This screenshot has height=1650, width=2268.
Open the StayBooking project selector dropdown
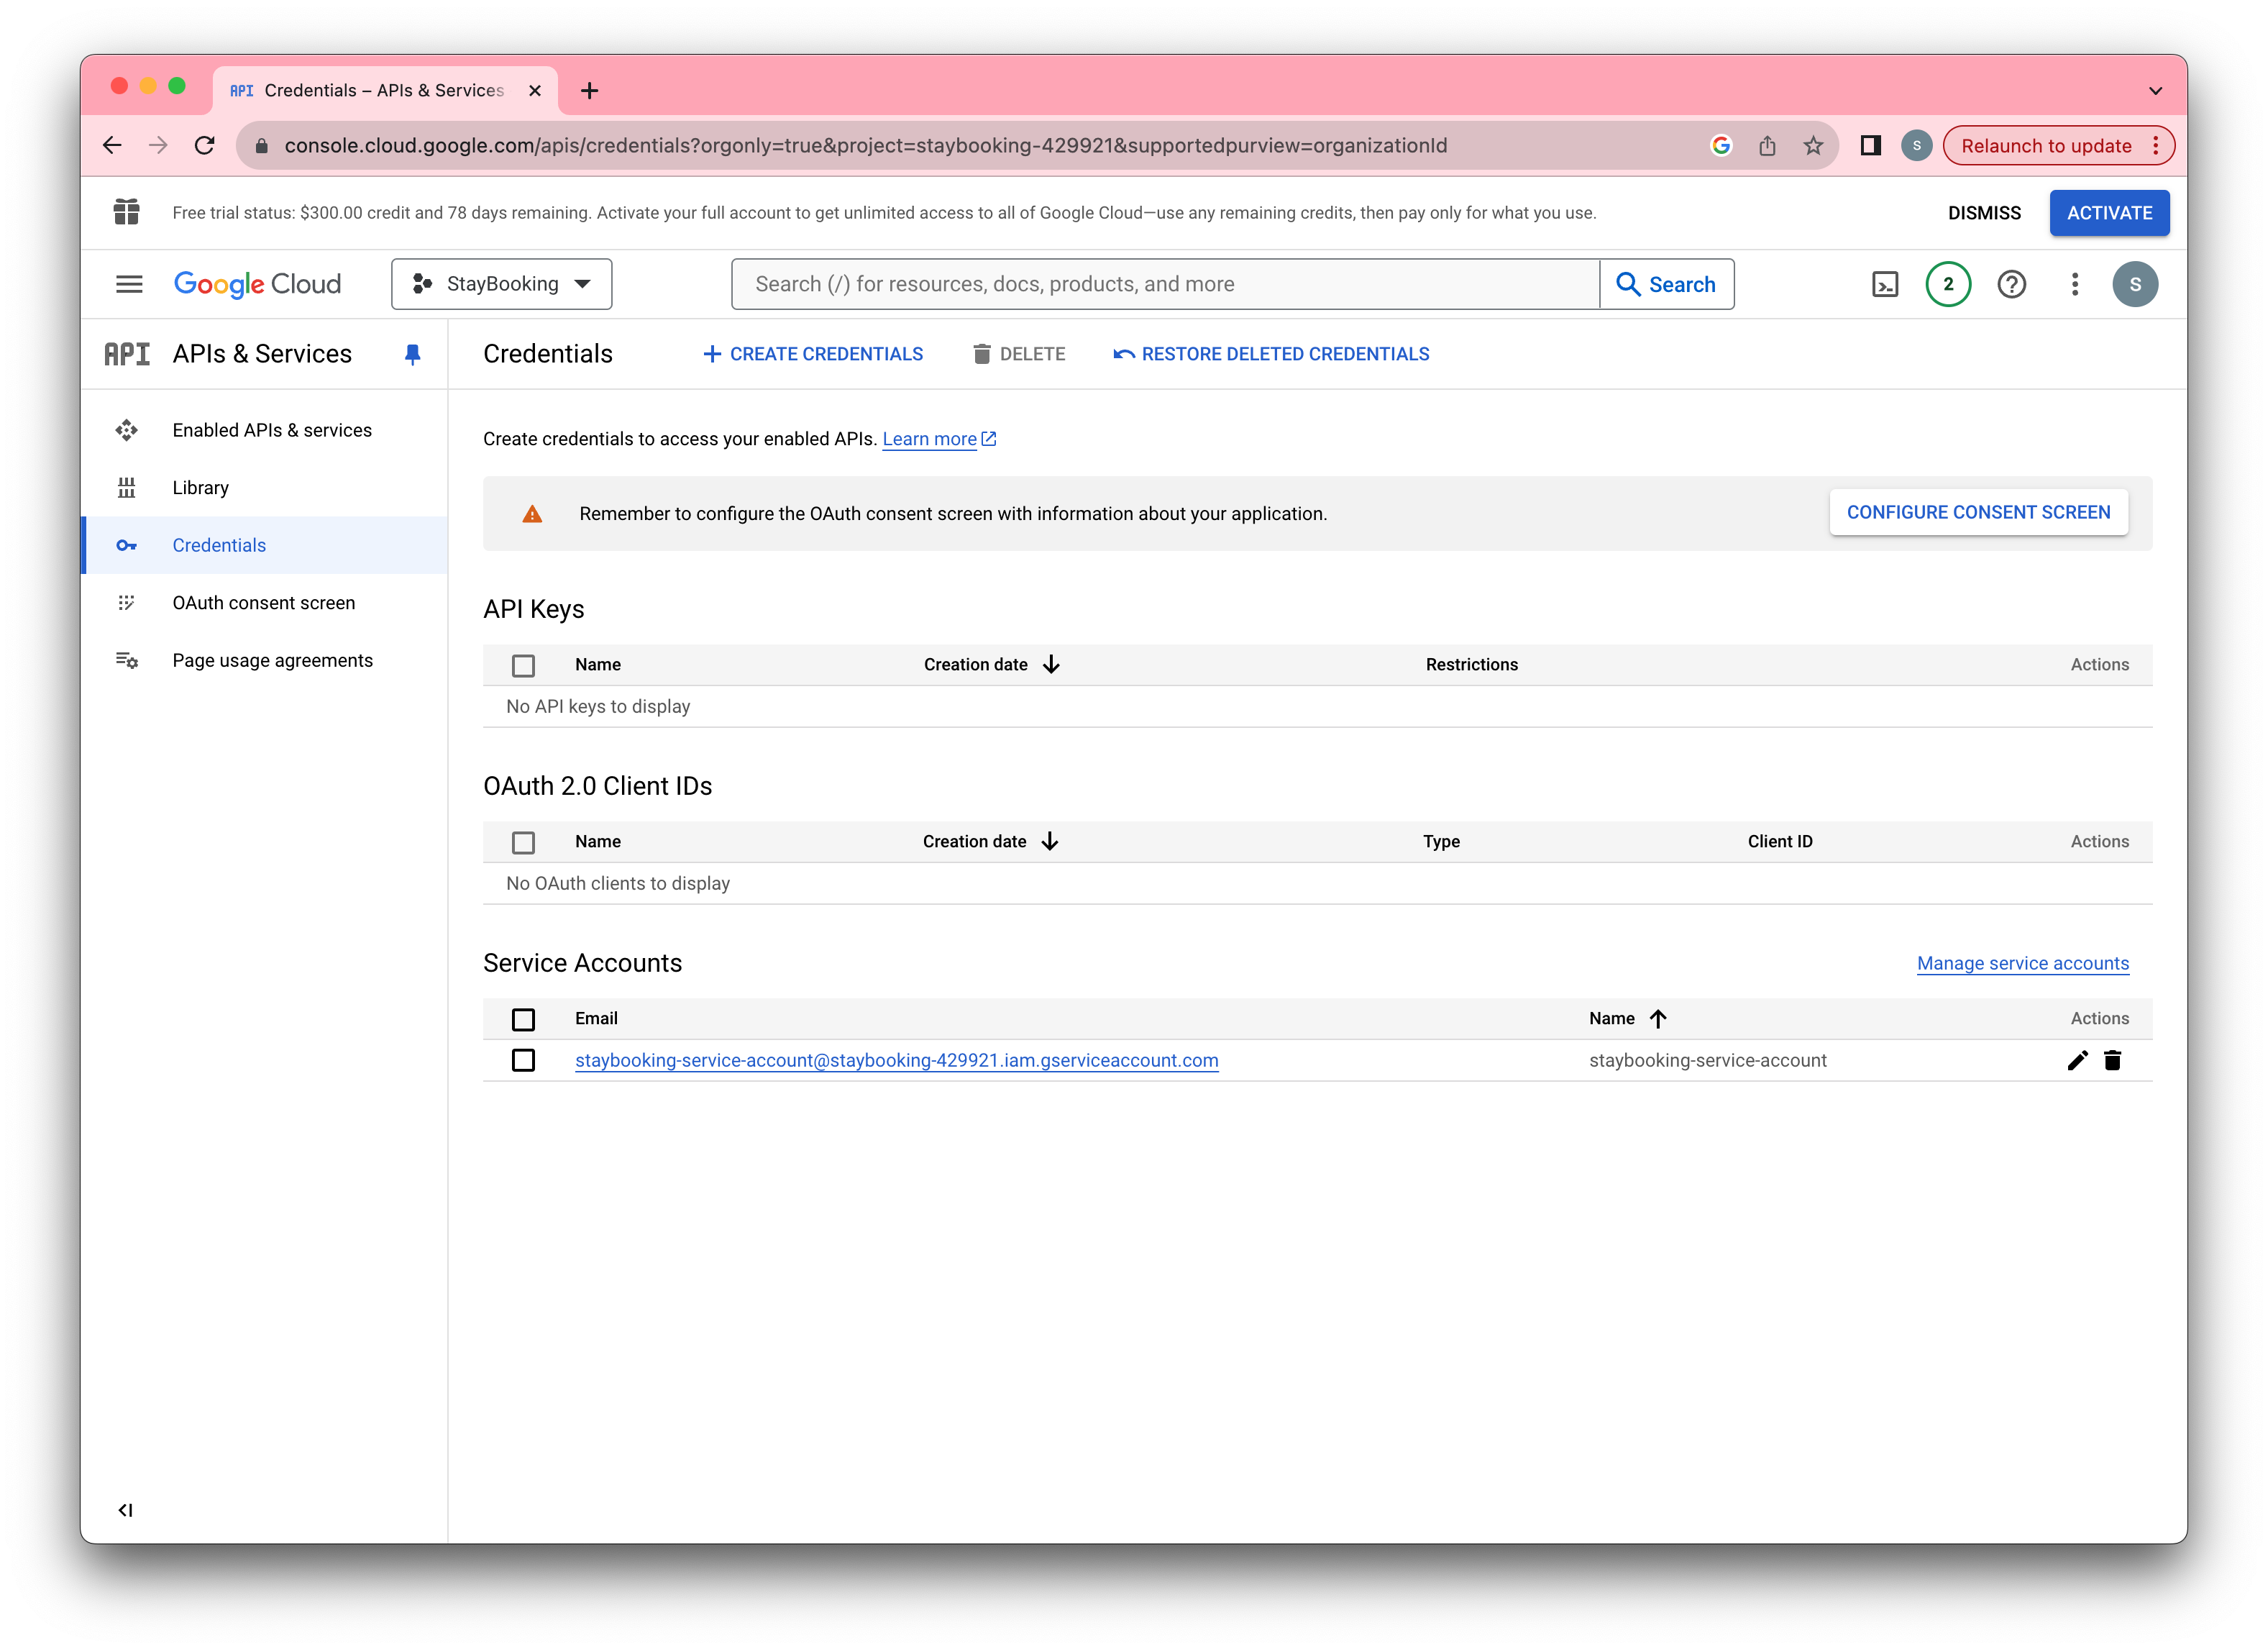502,285
